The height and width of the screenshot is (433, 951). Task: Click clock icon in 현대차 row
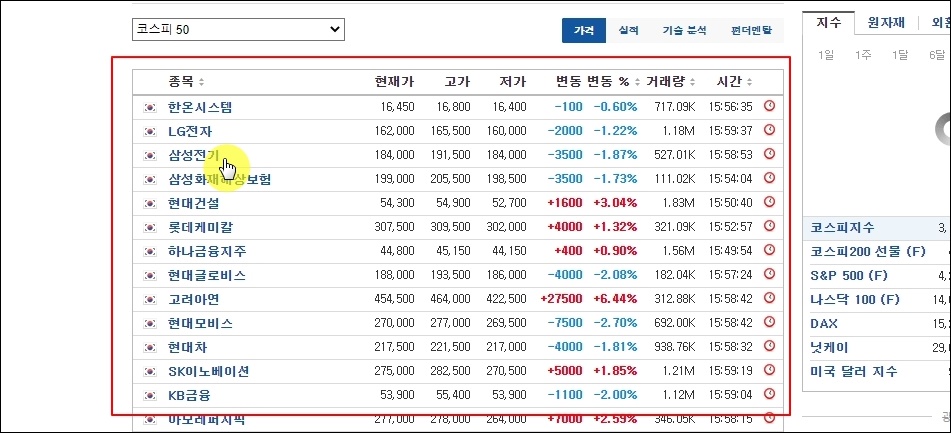(x=770, y=346)
